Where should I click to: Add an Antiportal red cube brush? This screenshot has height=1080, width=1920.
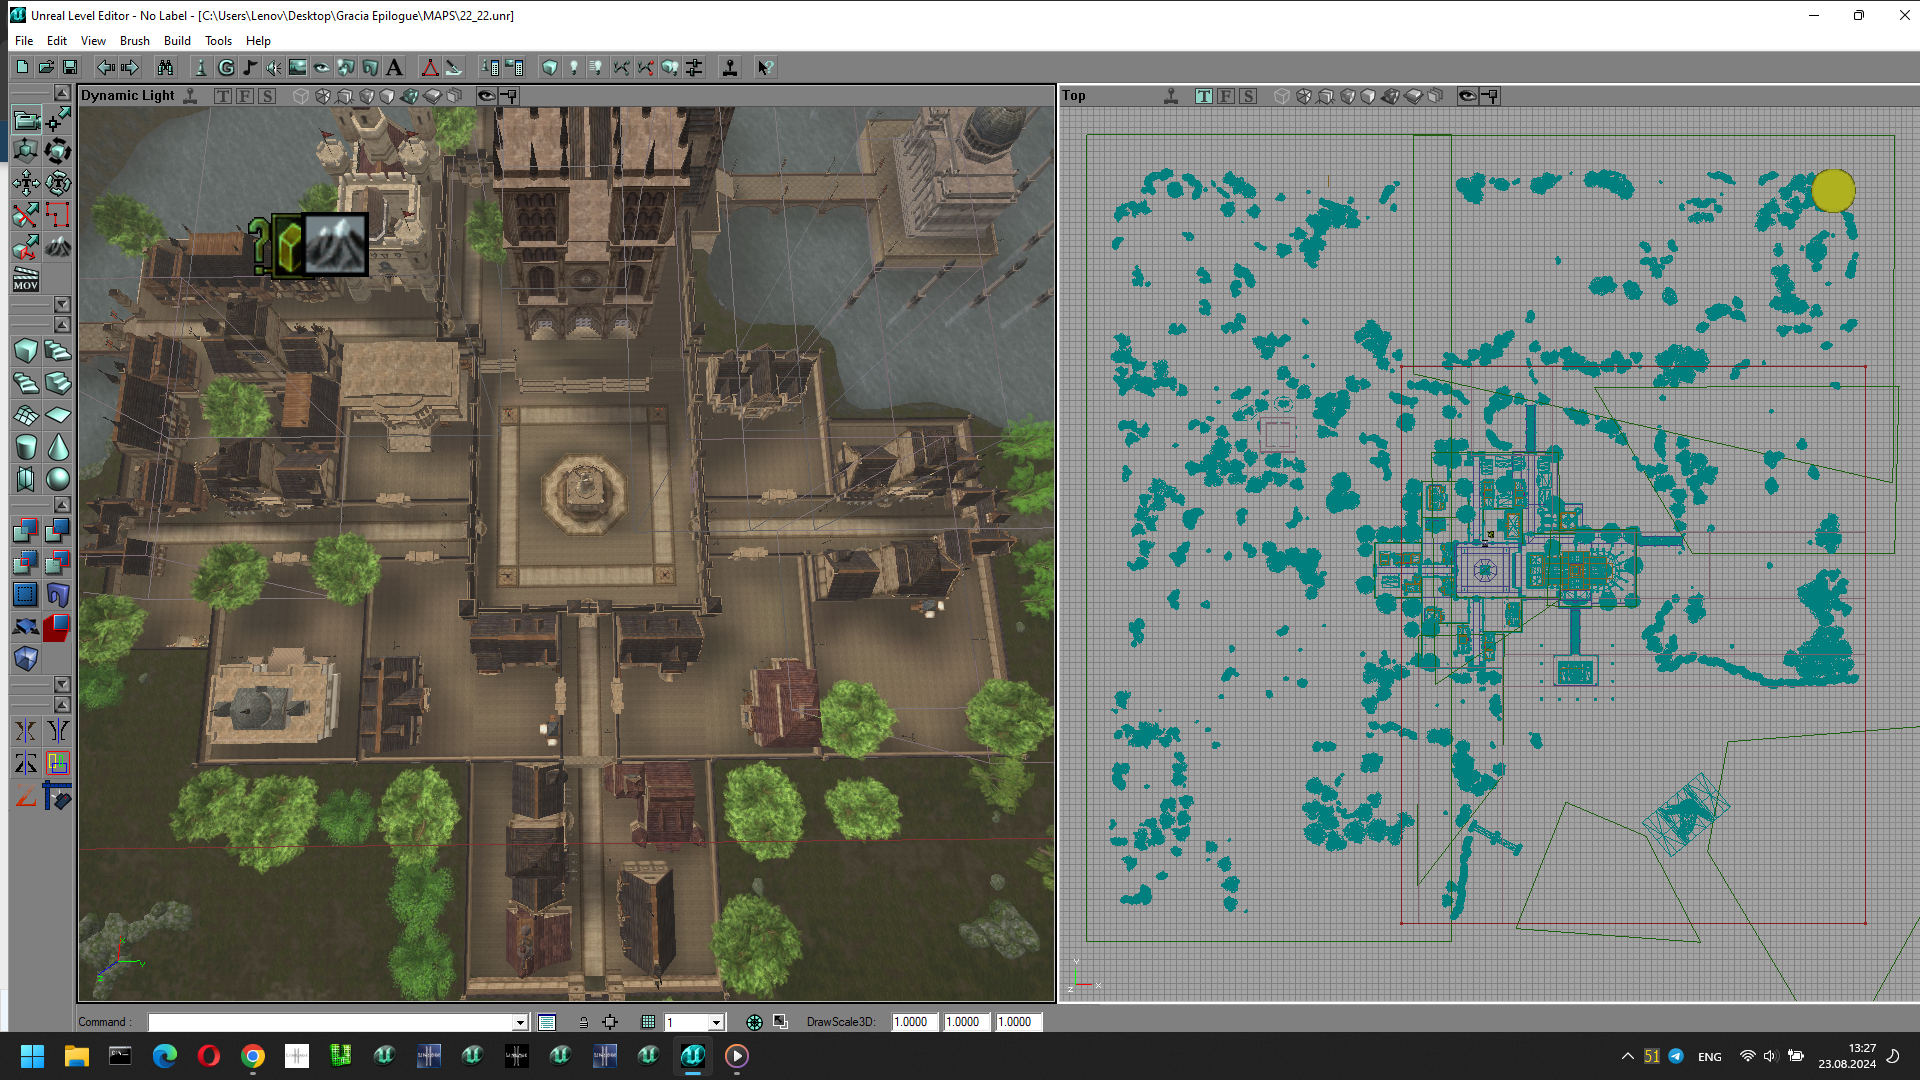58,627
